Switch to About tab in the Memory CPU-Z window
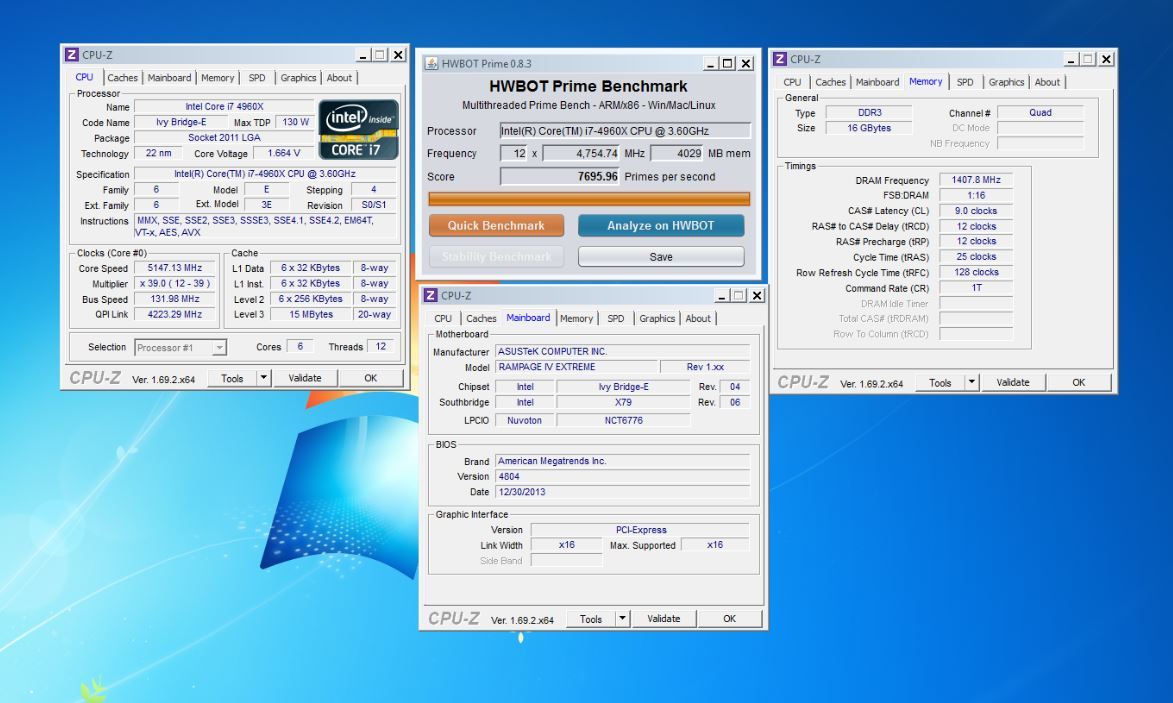This screenshot has width=1173, height=703. [x=1047, y=82]
